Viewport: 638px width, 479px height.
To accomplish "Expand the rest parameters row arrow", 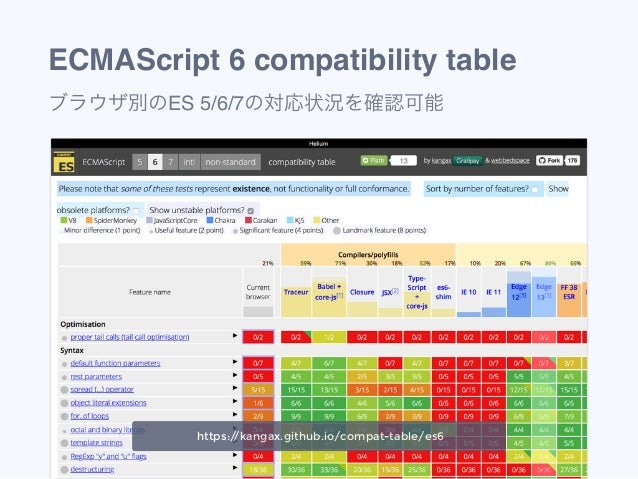I will (235, 375).
